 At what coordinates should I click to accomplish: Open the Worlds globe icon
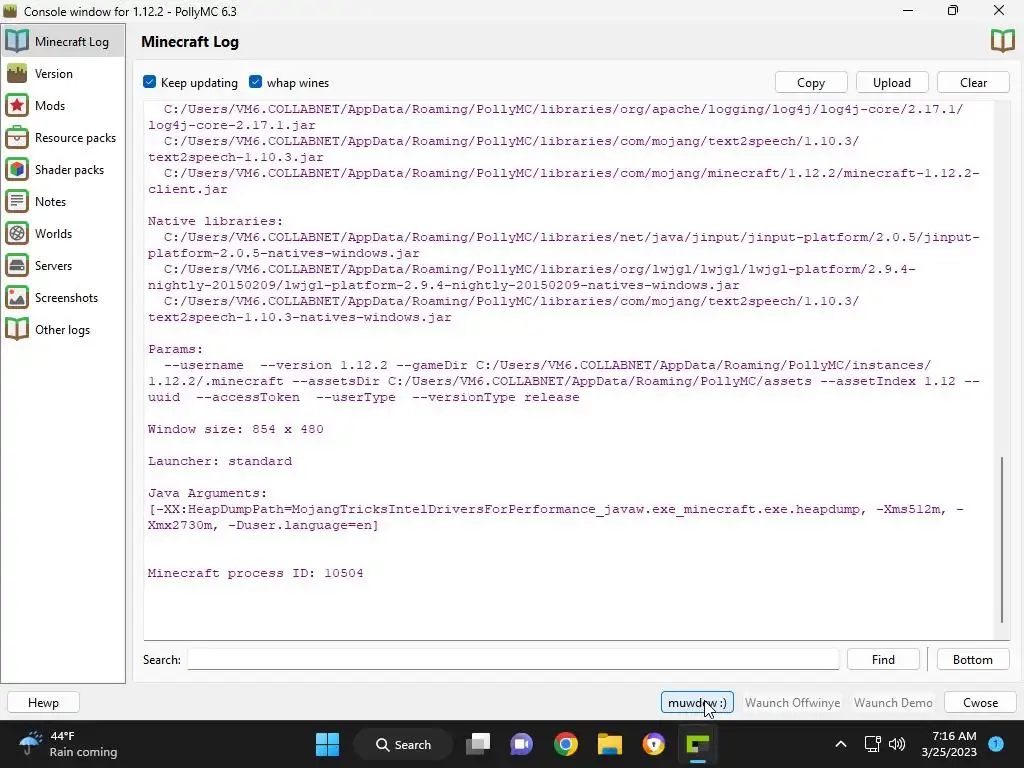[17, 233]
